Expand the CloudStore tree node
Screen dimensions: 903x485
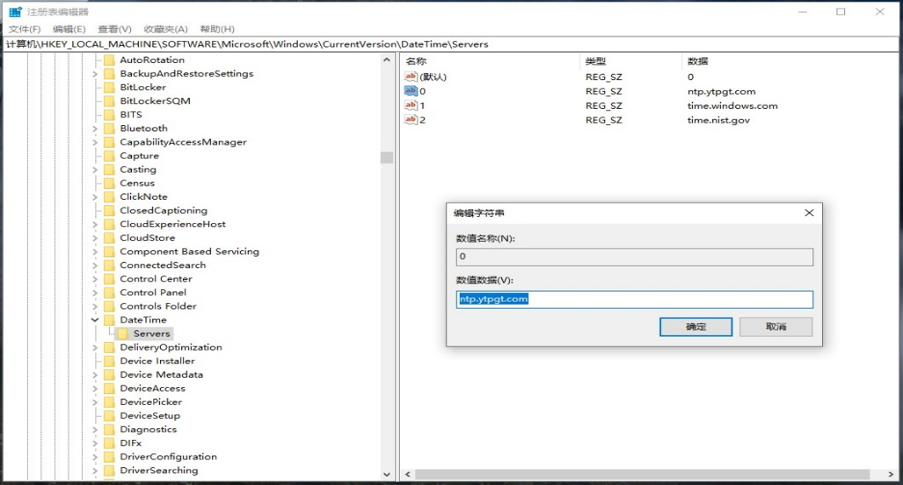tap(96, 238)
